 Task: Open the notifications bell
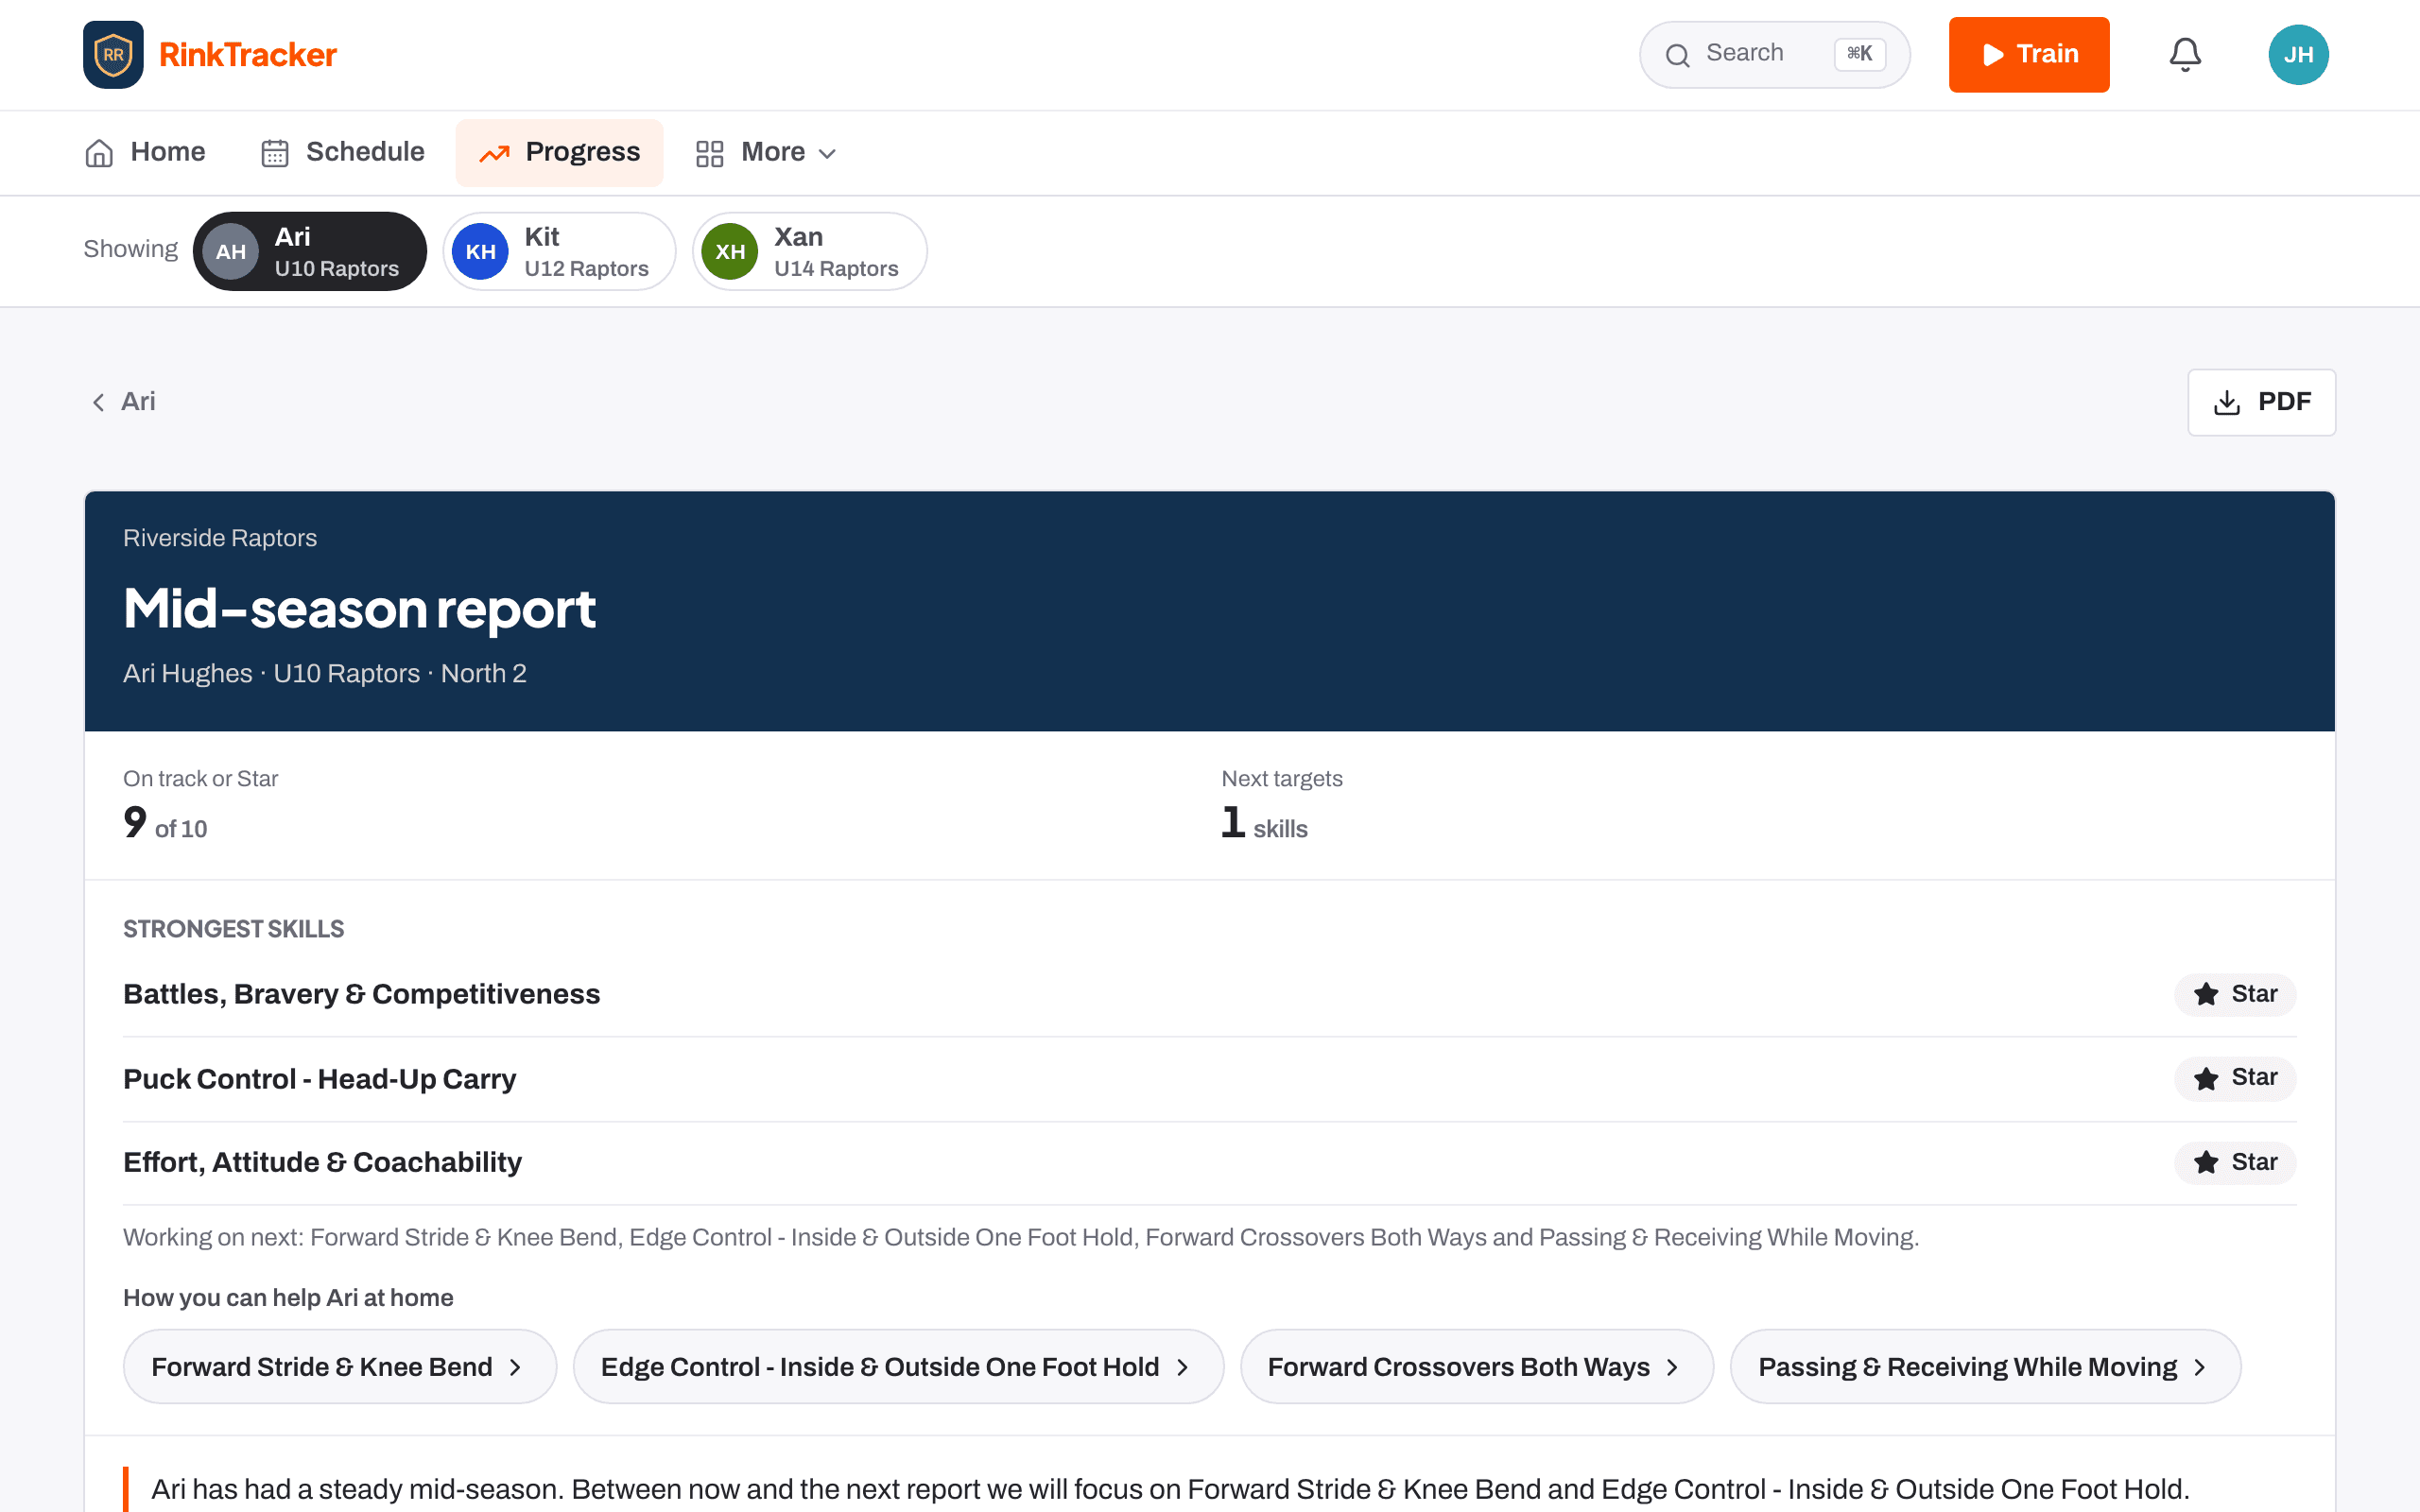[x=2185, y=54]
